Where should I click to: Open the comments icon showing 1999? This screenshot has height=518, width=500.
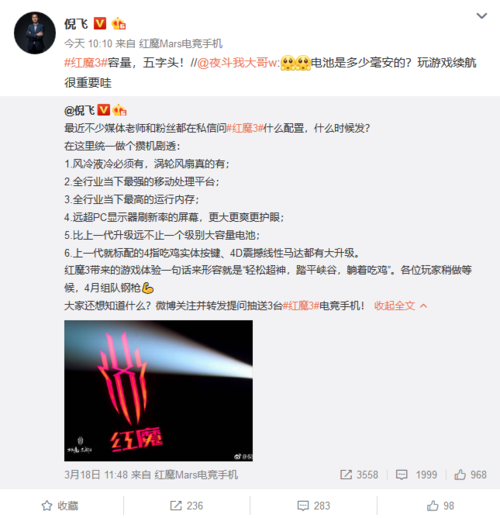(416, 475)
